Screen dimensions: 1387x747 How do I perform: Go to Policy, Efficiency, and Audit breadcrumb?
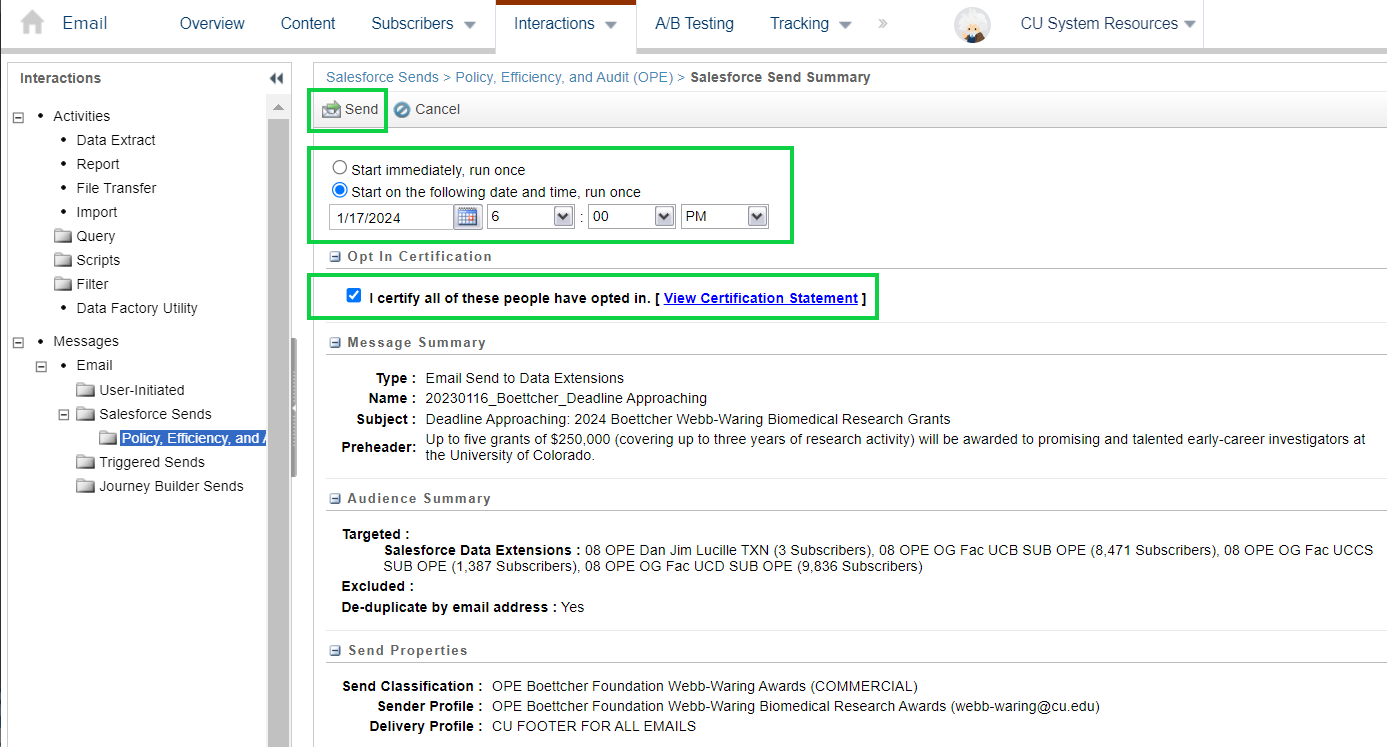pos(564,77)
